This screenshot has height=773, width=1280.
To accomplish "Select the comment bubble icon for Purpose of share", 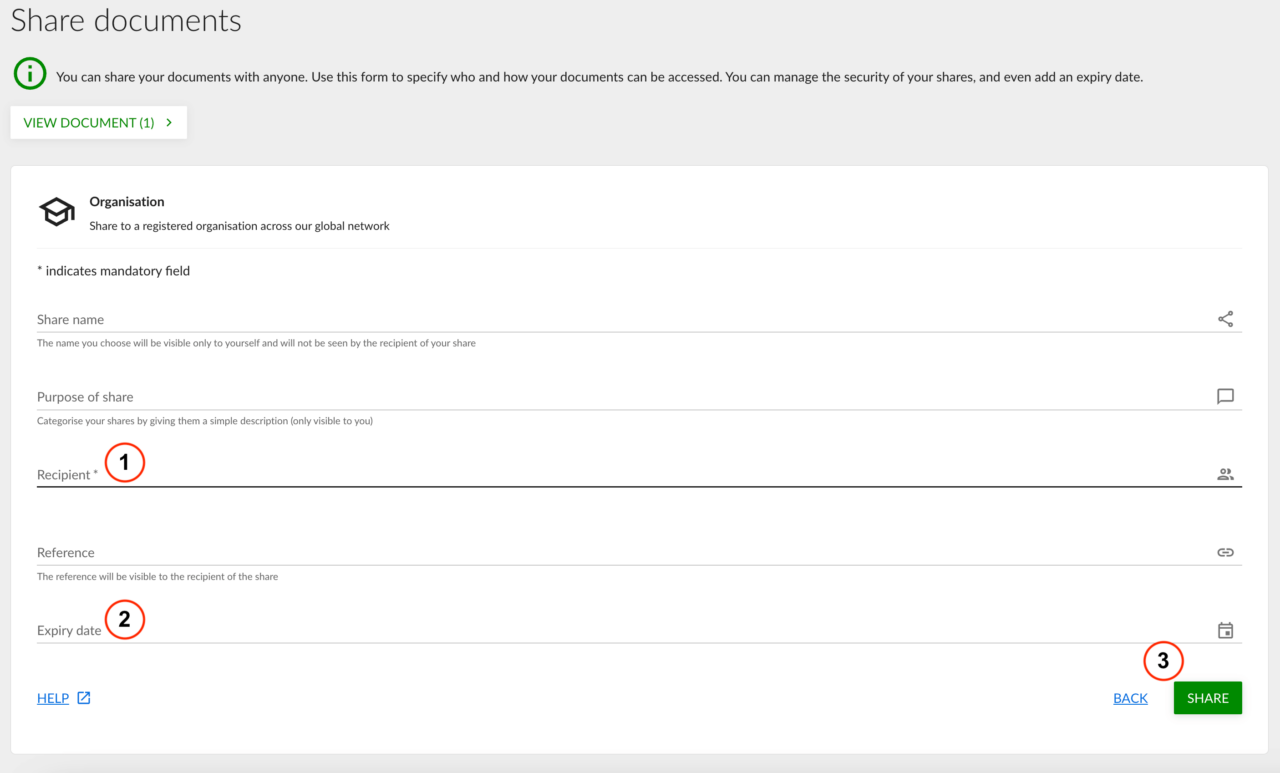I will [1225, 396].
